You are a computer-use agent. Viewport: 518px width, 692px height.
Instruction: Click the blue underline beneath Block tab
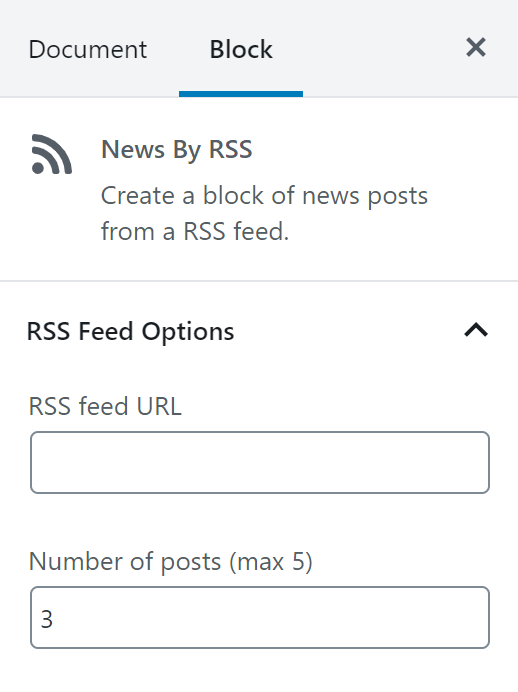tap(241, 94)
